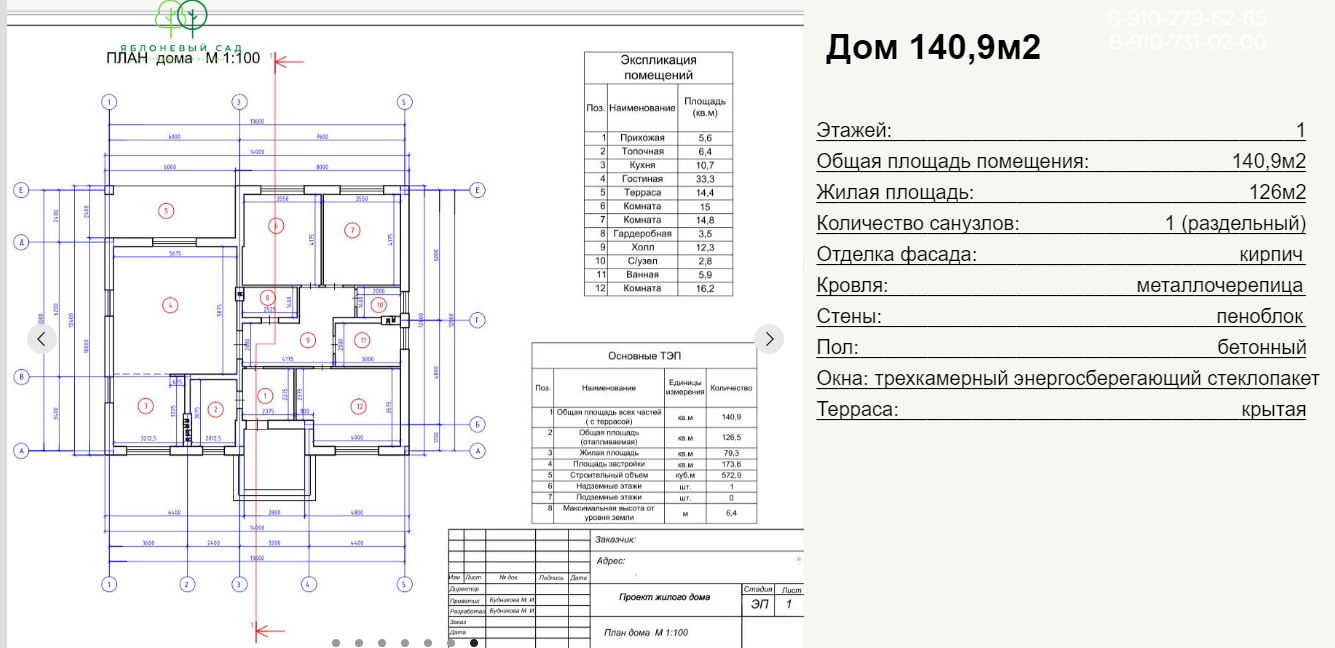Advance to the next slide with the right arrow
Image resolution: width=1335 pixels, height=648 pixels.
768,339
